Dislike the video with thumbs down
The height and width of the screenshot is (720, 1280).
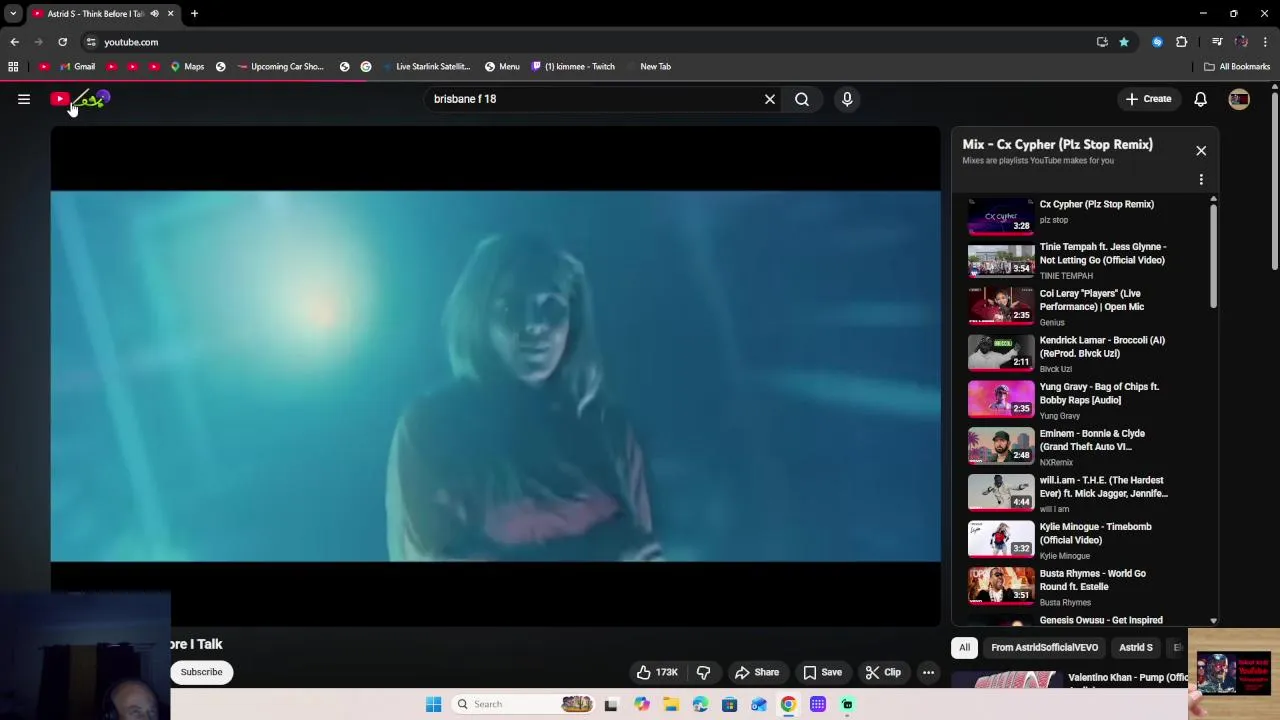[703, 672]
